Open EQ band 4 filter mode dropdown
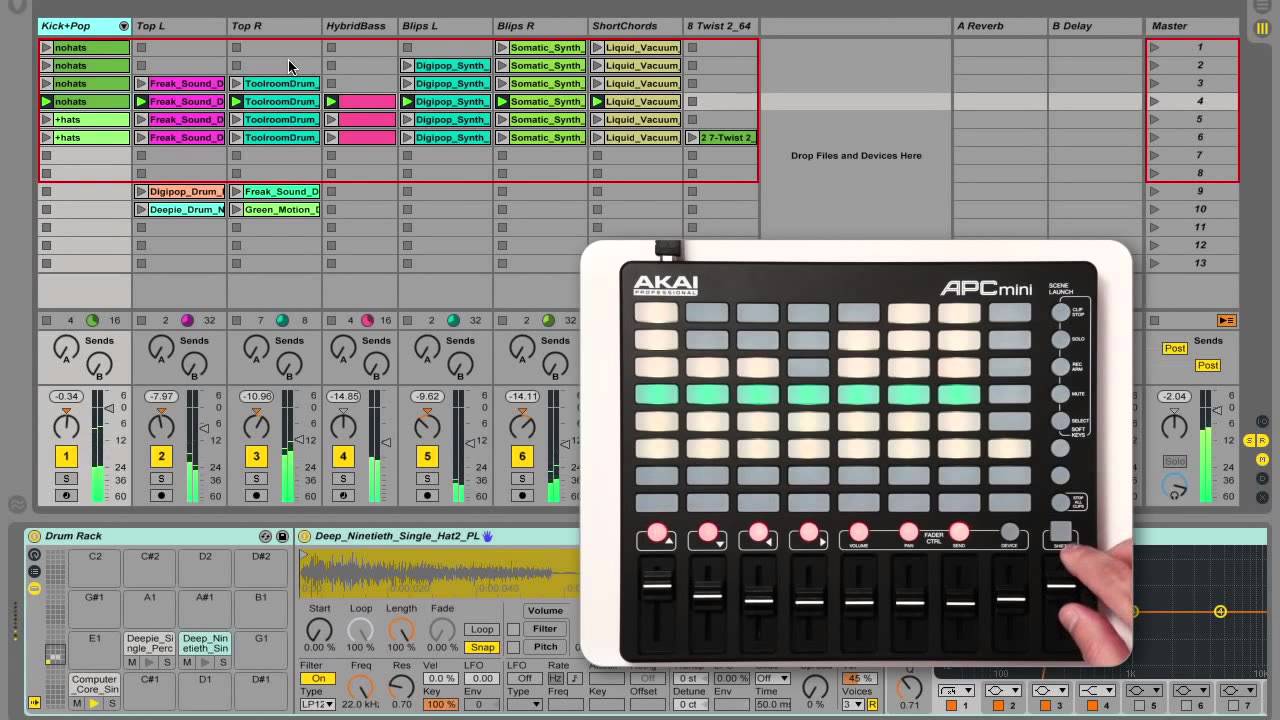 (1098, 691)
